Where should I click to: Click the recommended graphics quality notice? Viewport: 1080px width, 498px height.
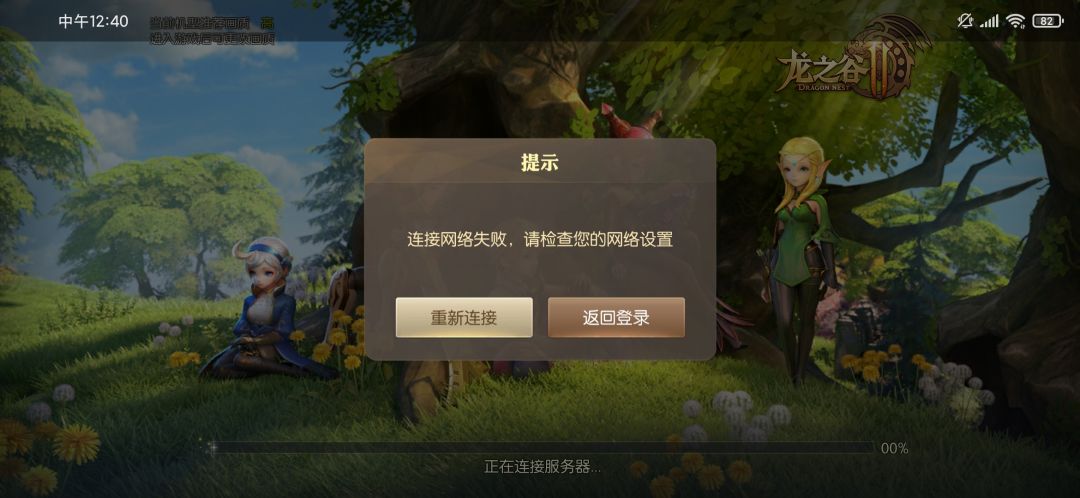click(x=212, y=30)
